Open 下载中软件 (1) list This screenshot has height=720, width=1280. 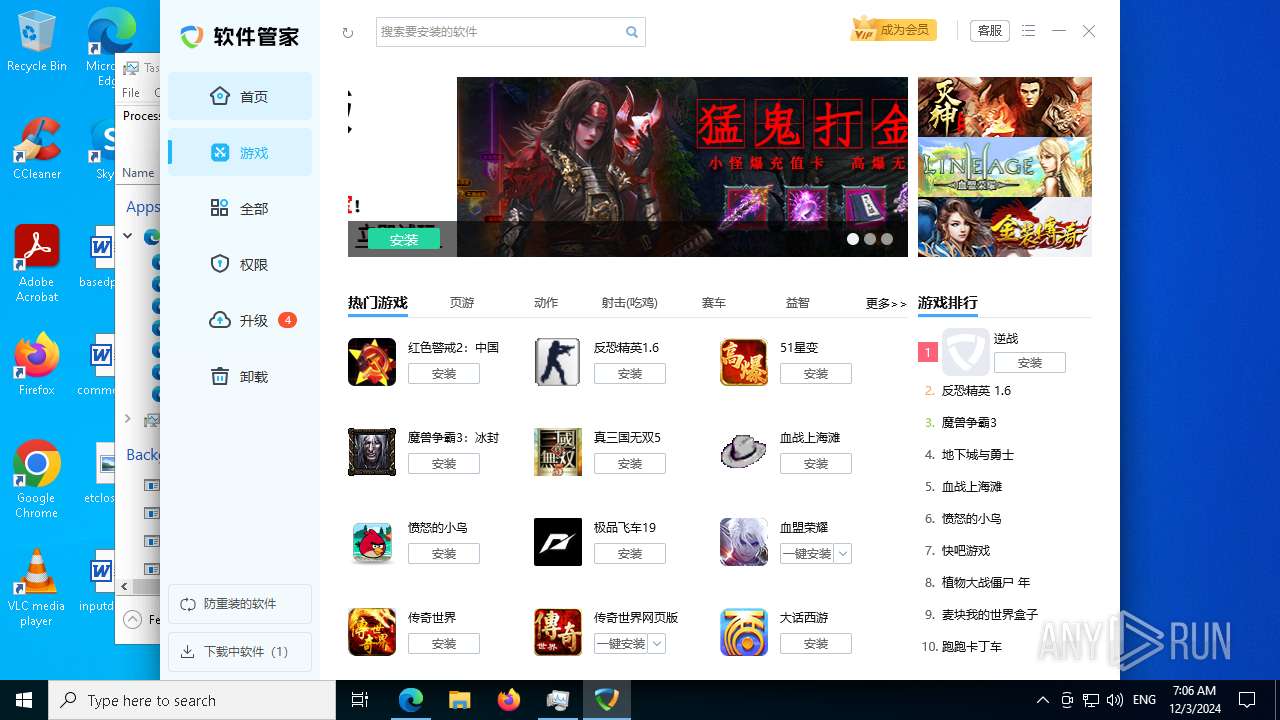point(240,652)
